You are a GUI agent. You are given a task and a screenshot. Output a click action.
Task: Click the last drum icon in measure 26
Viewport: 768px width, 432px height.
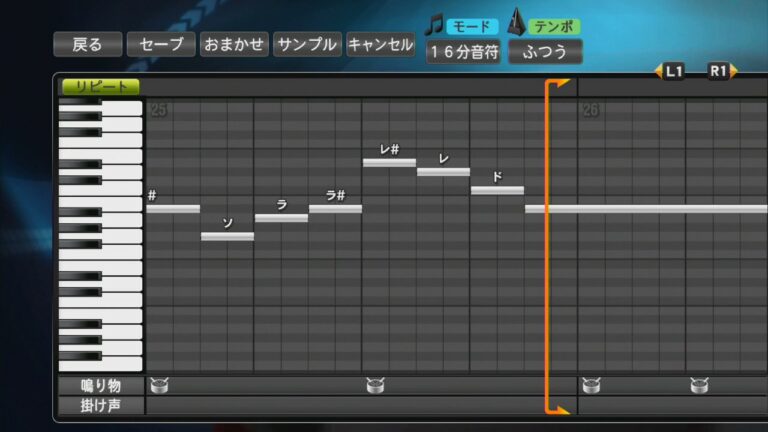point(699,384)
